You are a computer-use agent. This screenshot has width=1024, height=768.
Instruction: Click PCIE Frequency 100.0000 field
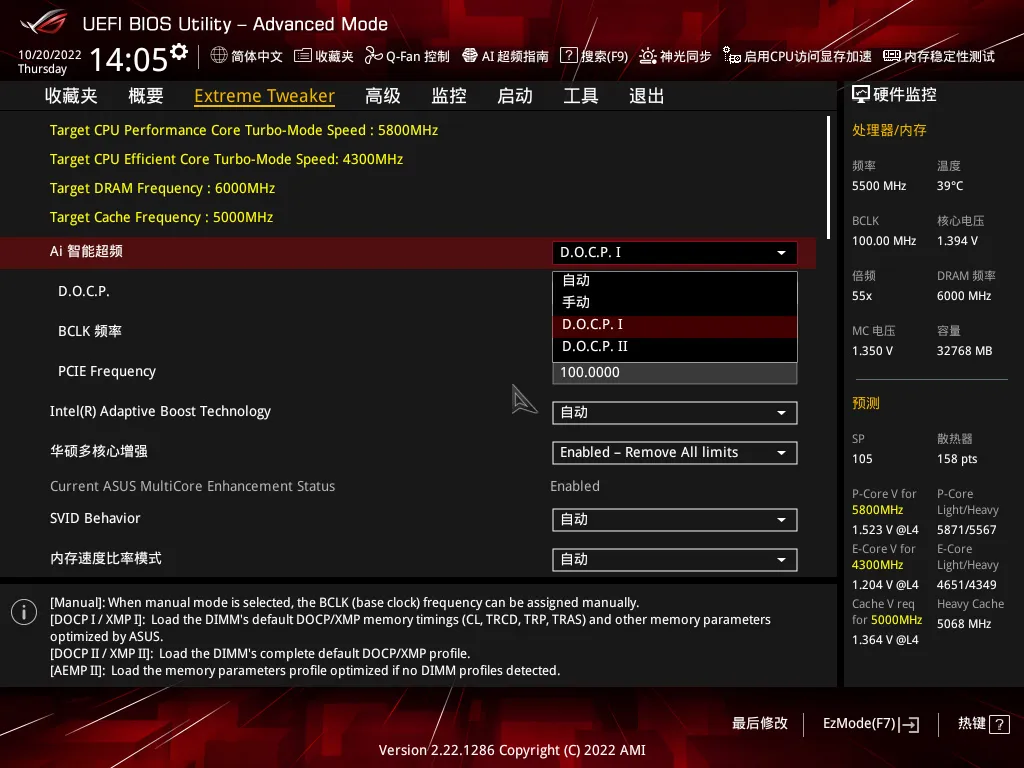coord(675,373)
